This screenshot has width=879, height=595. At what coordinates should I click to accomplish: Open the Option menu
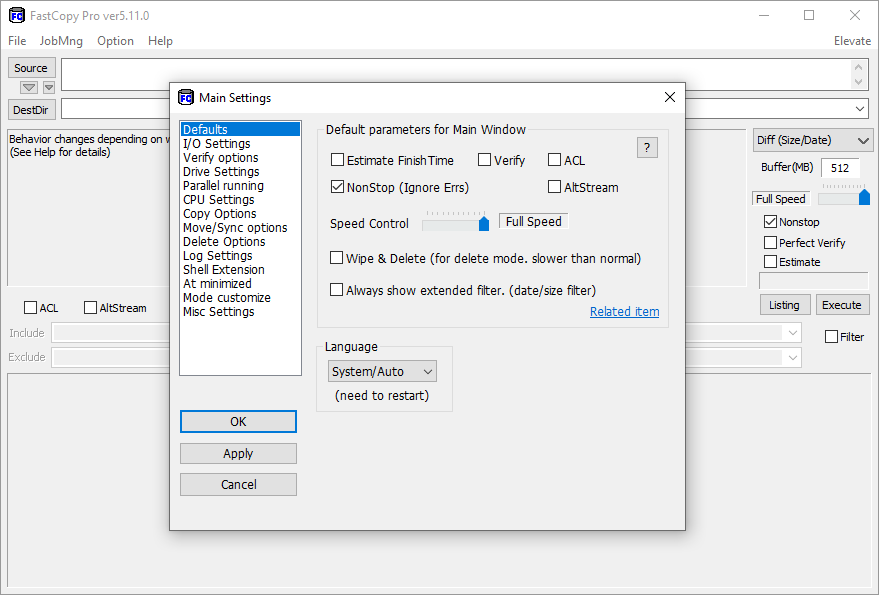tap(115, 41)
